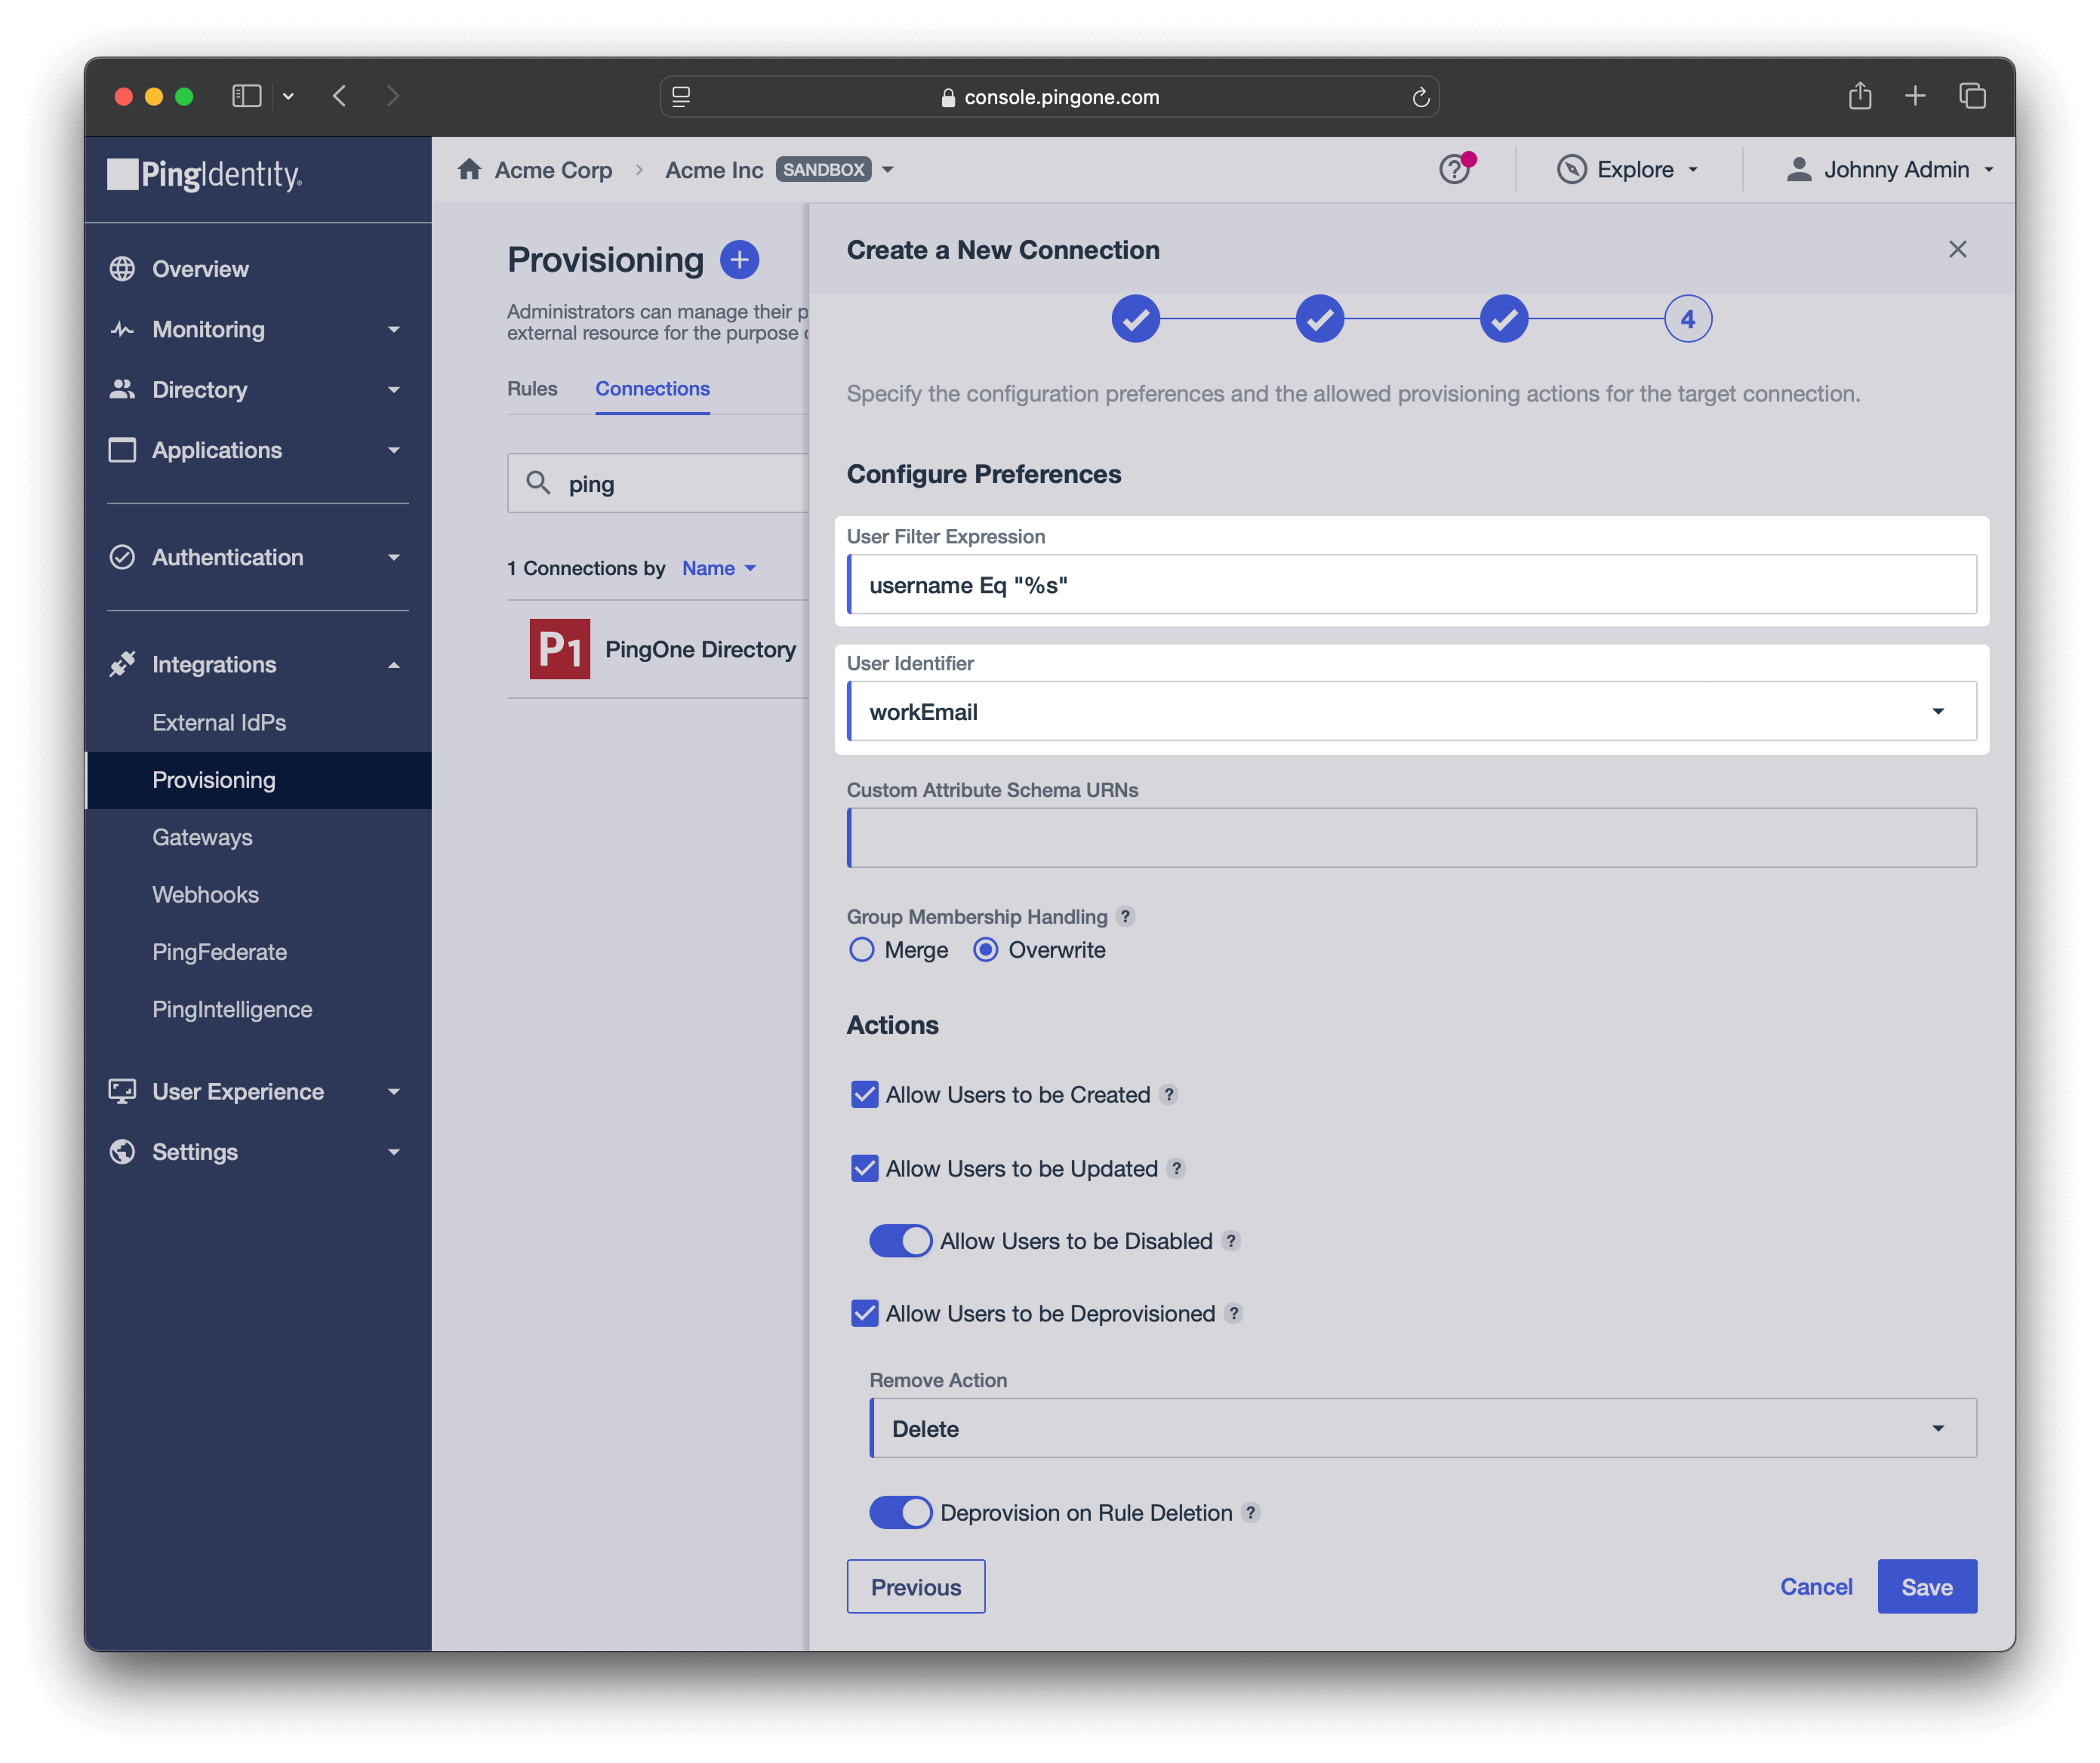This screenshot has height=1763, width=2100.
Task: Click the Monitoring pulse icon
Action: point(122,329)
